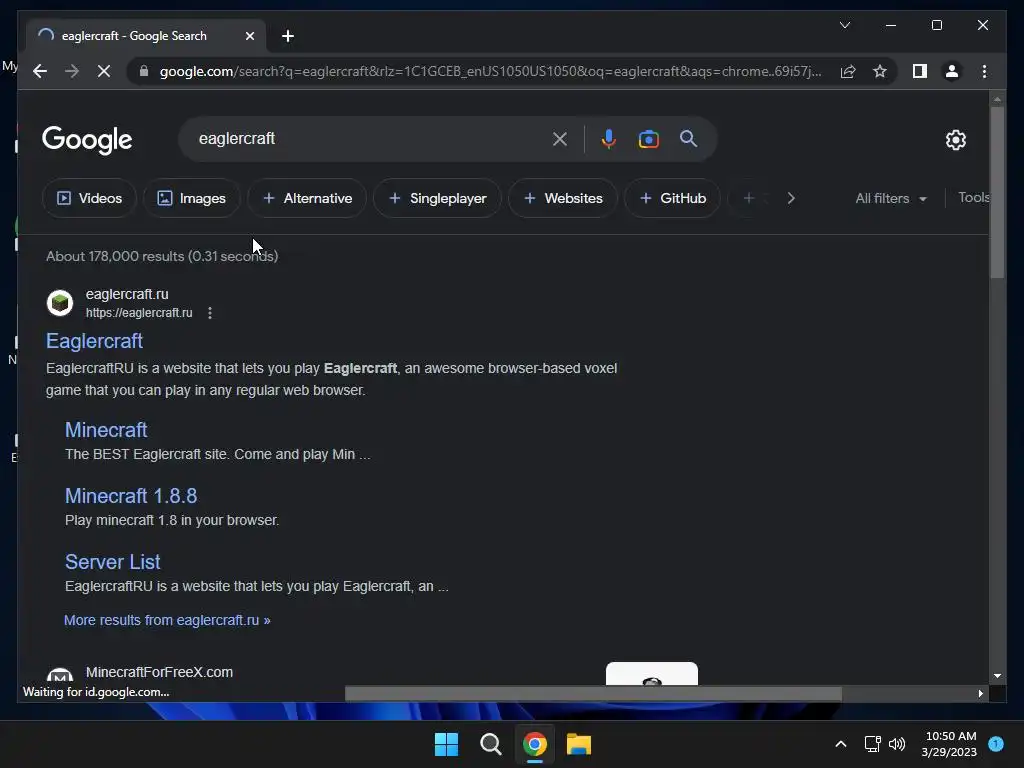This screenshot has height=768, width=1024.
Task: Show more filter chips arrow
Action: click(x=791, y=198)
